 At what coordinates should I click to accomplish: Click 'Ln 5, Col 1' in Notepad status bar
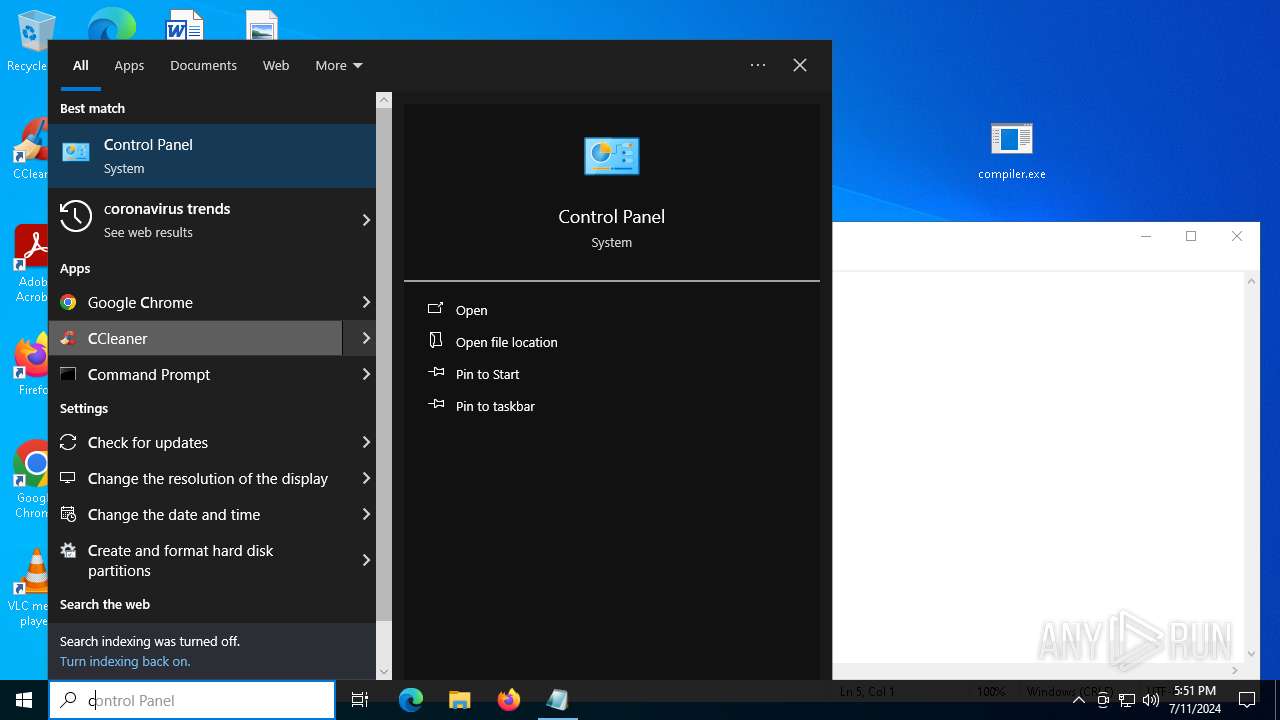(867, 691)
